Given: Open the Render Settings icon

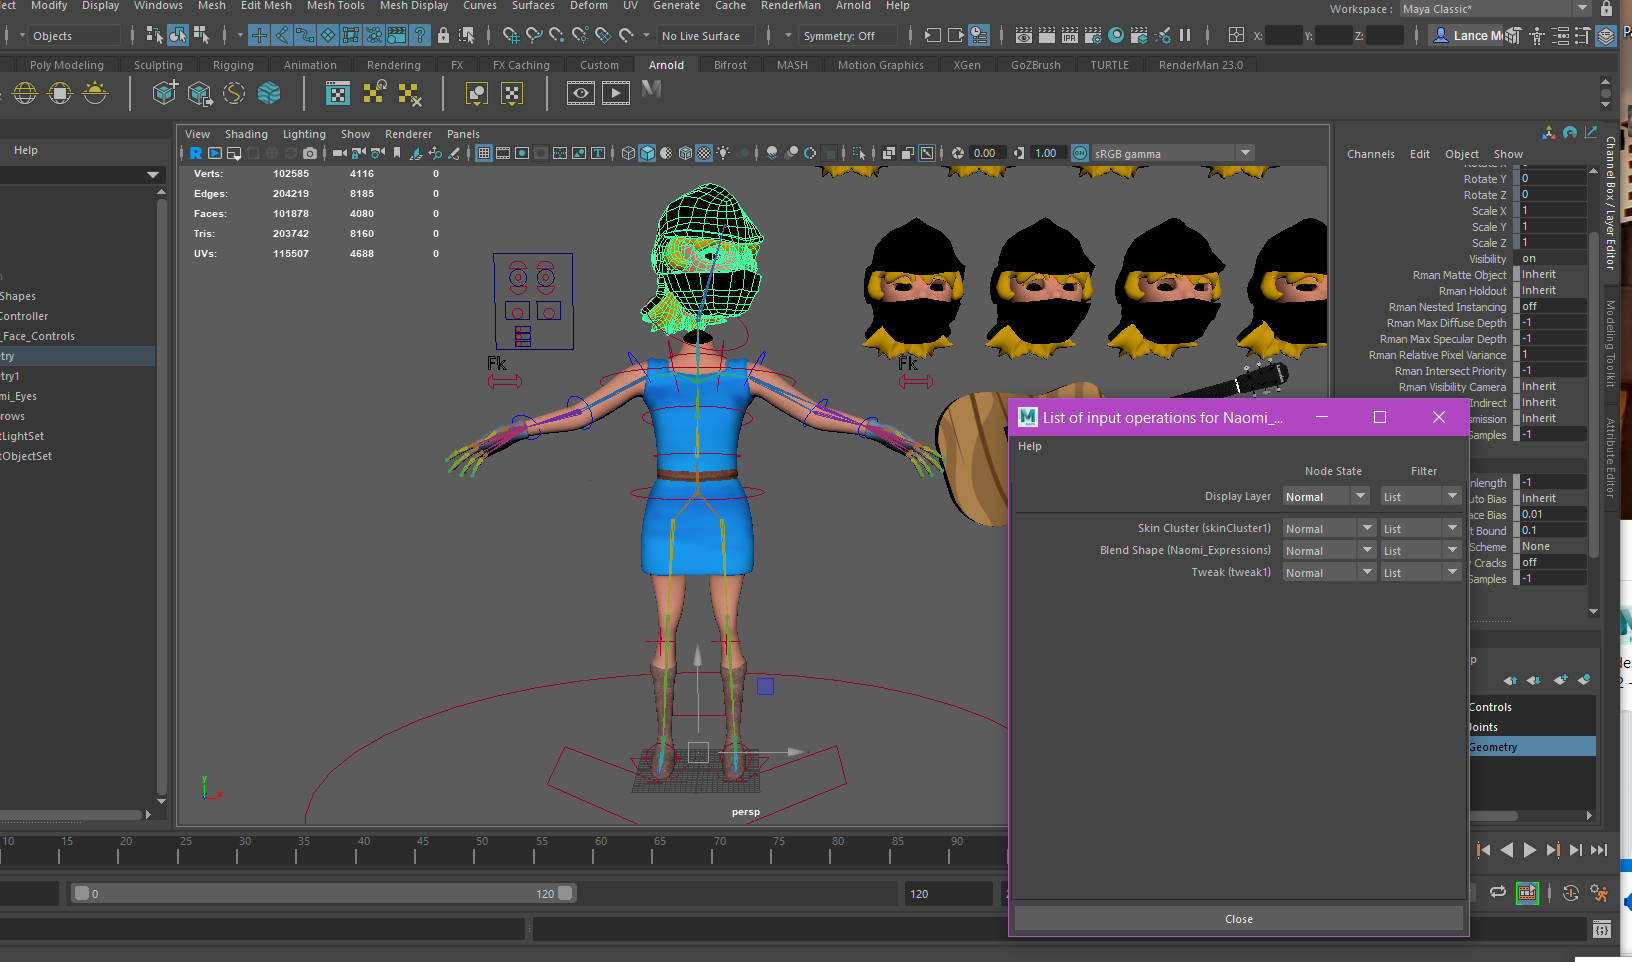Looking at the screenshot, I should (1093, 36).
